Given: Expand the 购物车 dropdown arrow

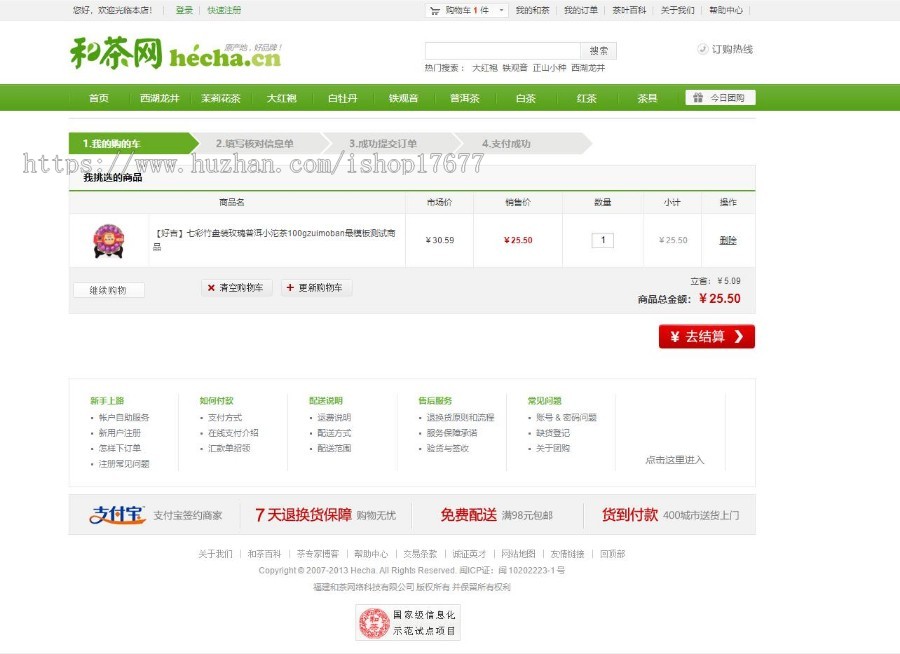Looking at the screenshot, I should [x=502, y=10].
